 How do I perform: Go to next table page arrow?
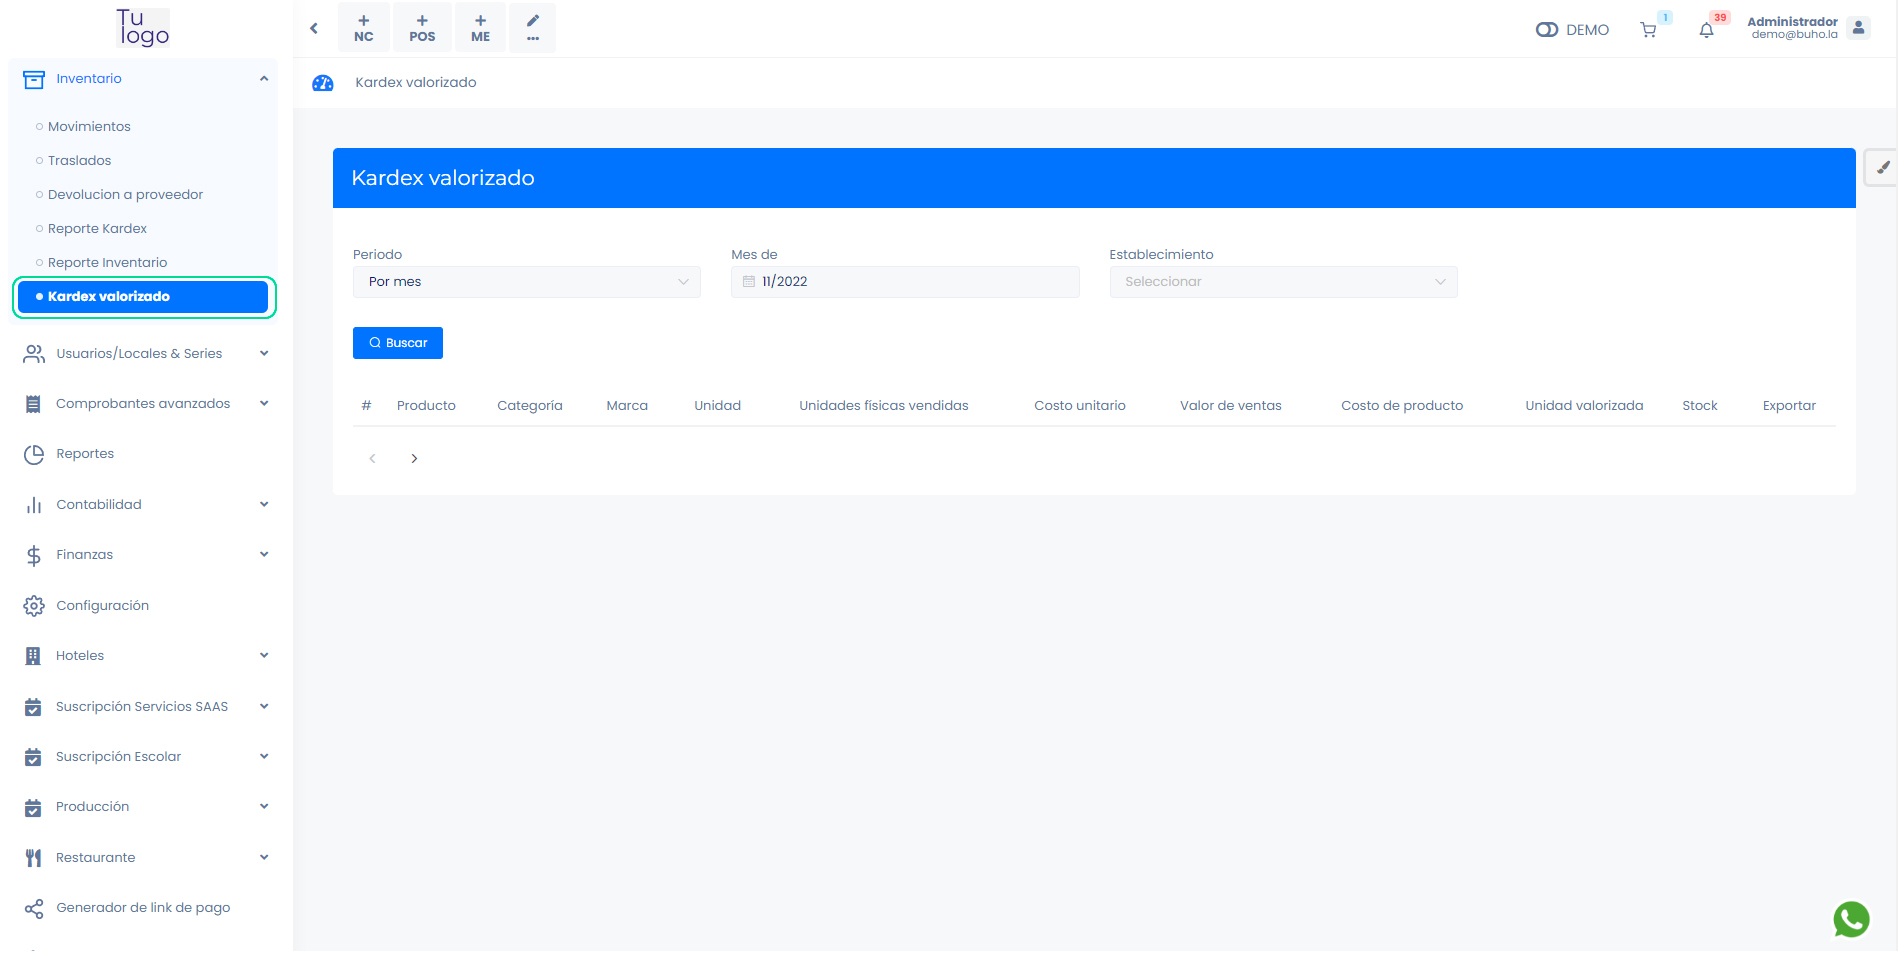coord(414,459)
